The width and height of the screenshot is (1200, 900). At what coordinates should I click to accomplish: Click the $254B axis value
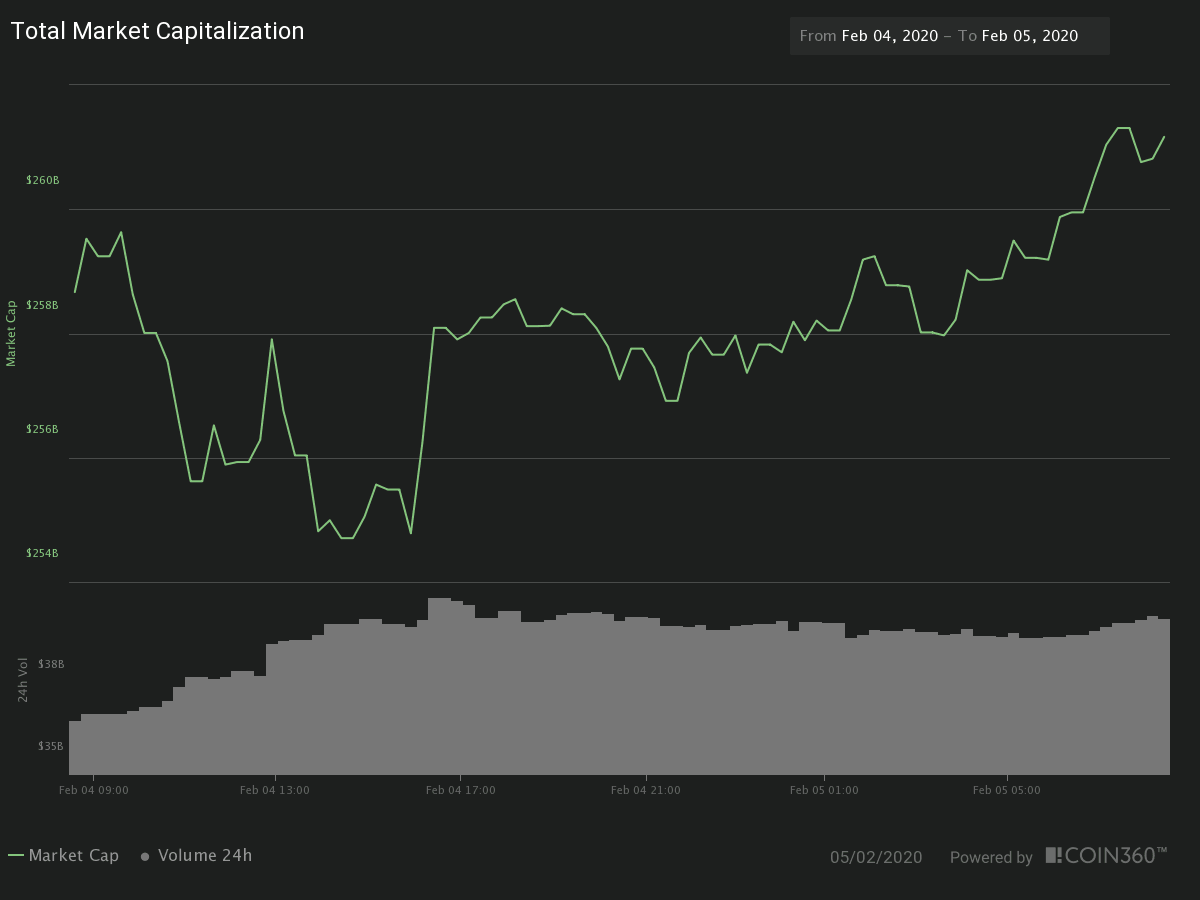[x=43, y=553]
